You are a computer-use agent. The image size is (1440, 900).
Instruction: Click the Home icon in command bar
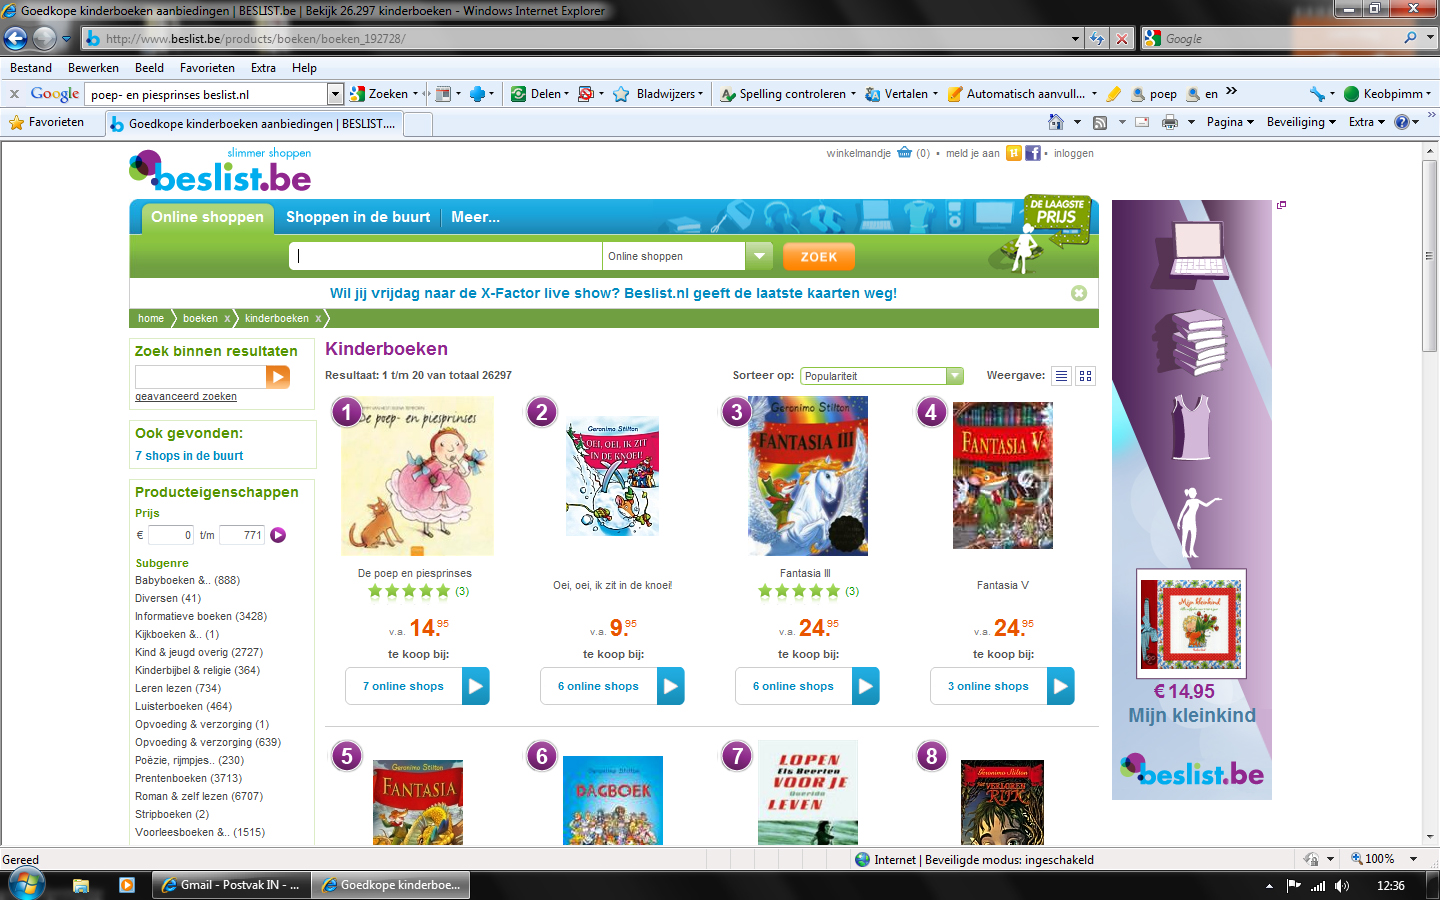pyautogui.click(x=1056, y=122)
